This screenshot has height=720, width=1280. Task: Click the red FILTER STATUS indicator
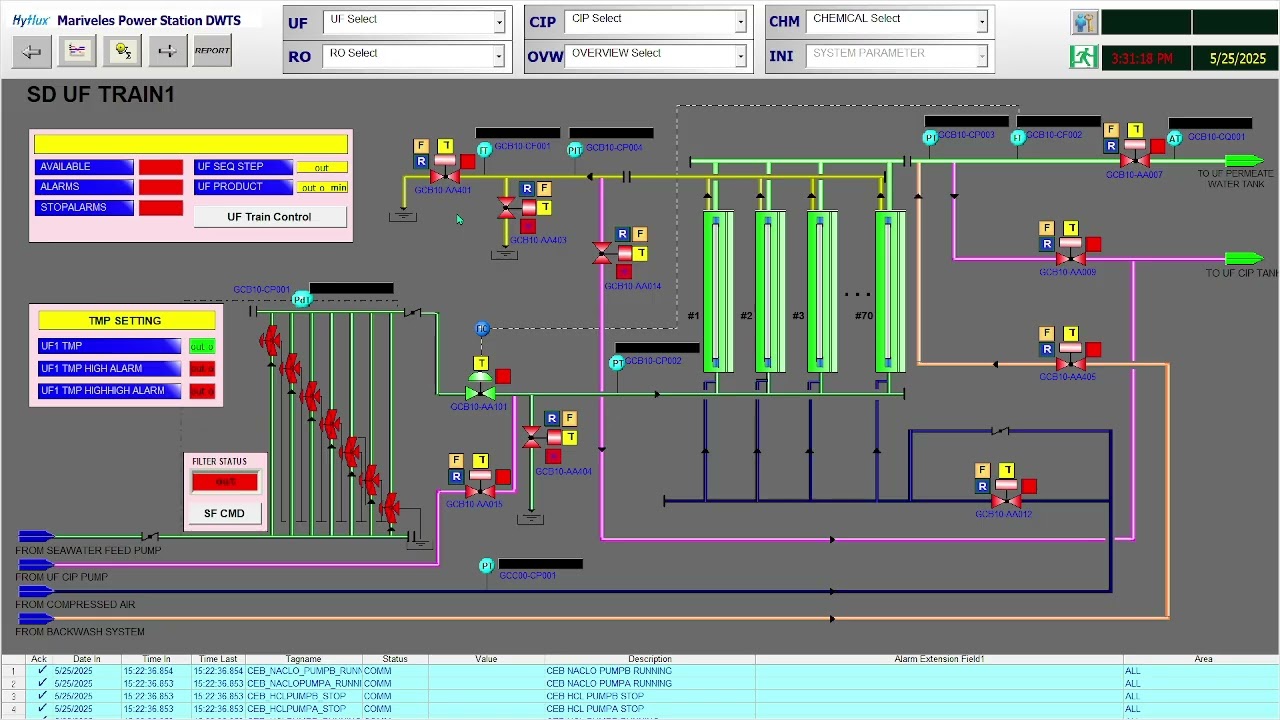pos(225,482)
